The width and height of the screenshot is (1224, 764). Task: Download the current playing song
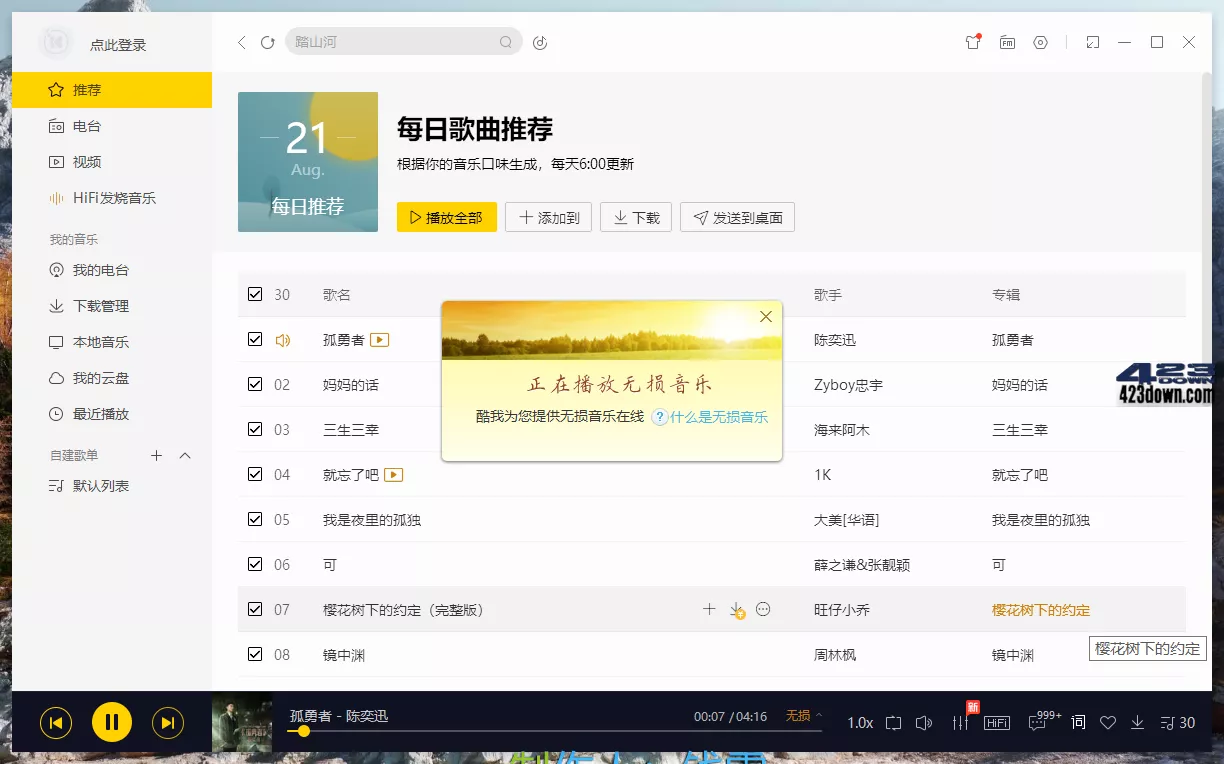click(x=1137, y=722)
